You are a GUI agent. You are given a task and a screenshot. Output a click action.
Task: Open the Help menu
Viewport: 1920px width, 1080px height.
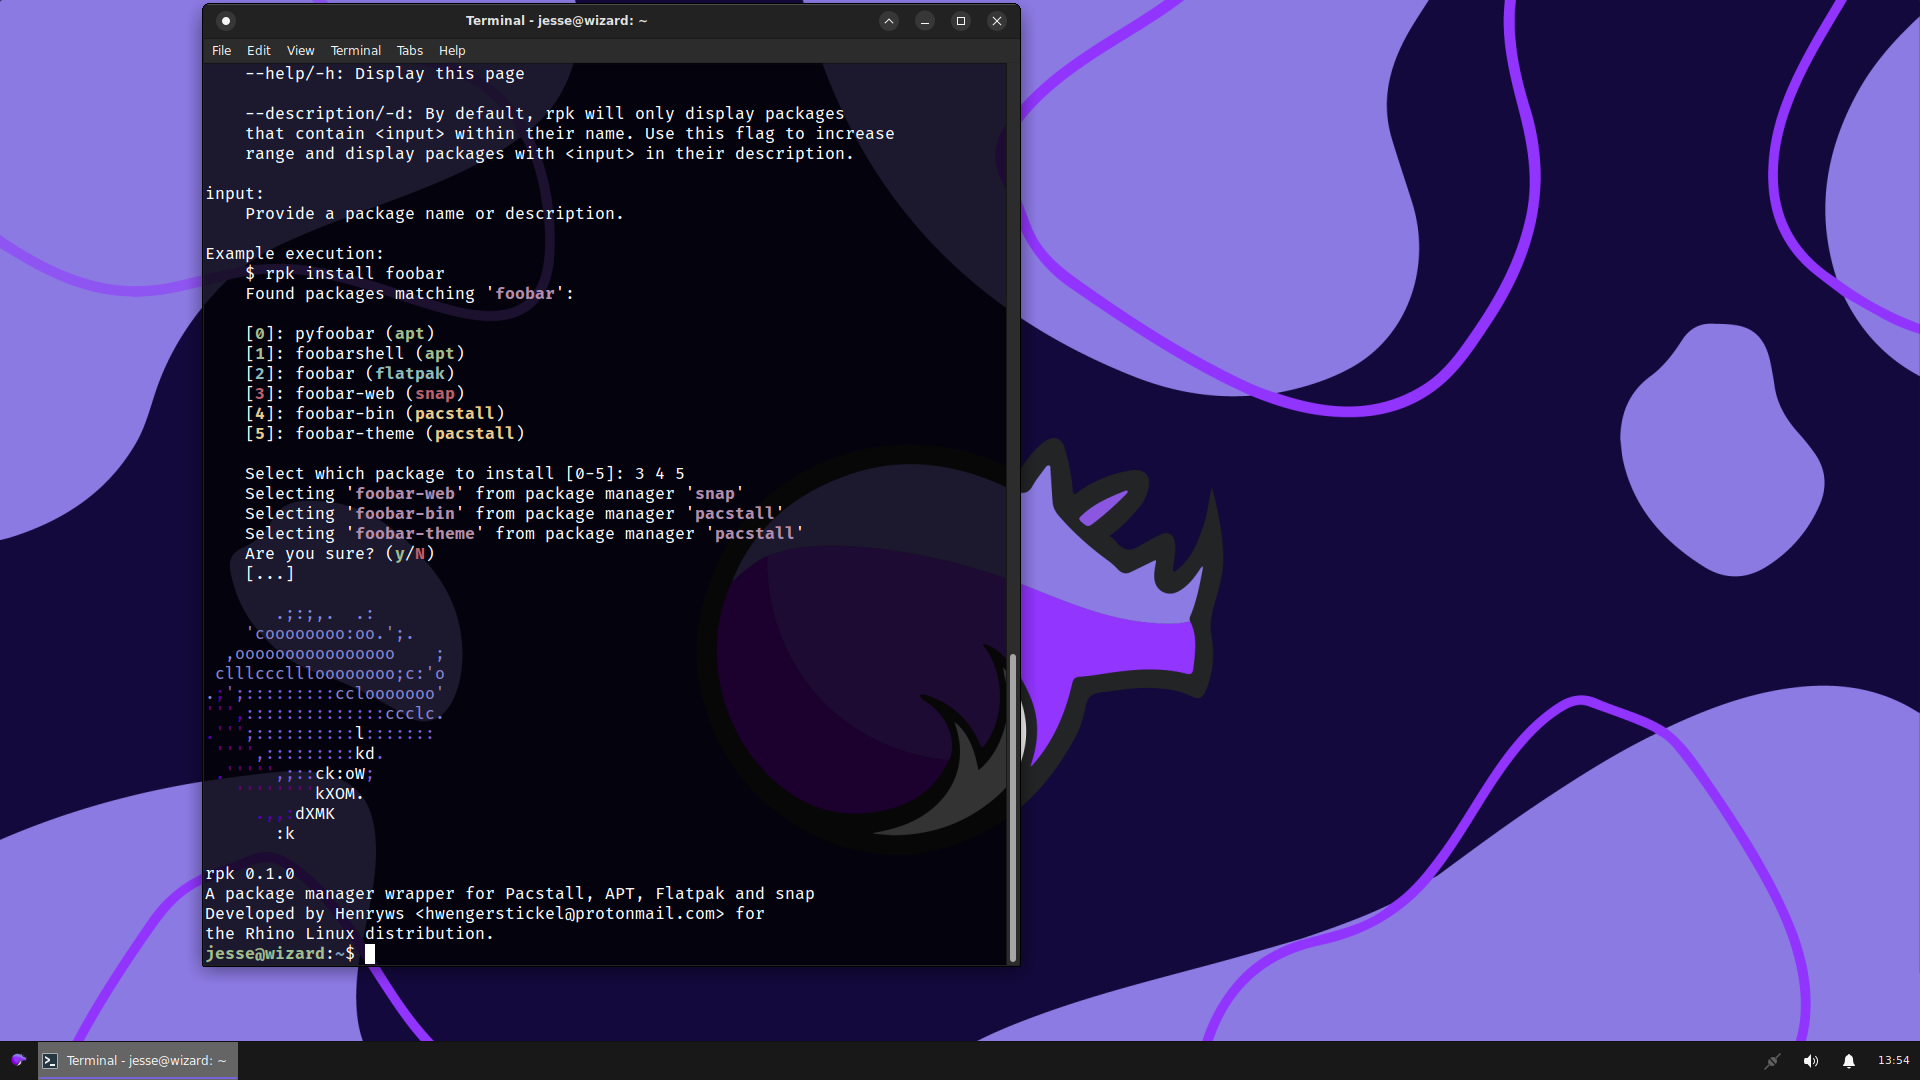pyautogui.click(x=452, y=50)
